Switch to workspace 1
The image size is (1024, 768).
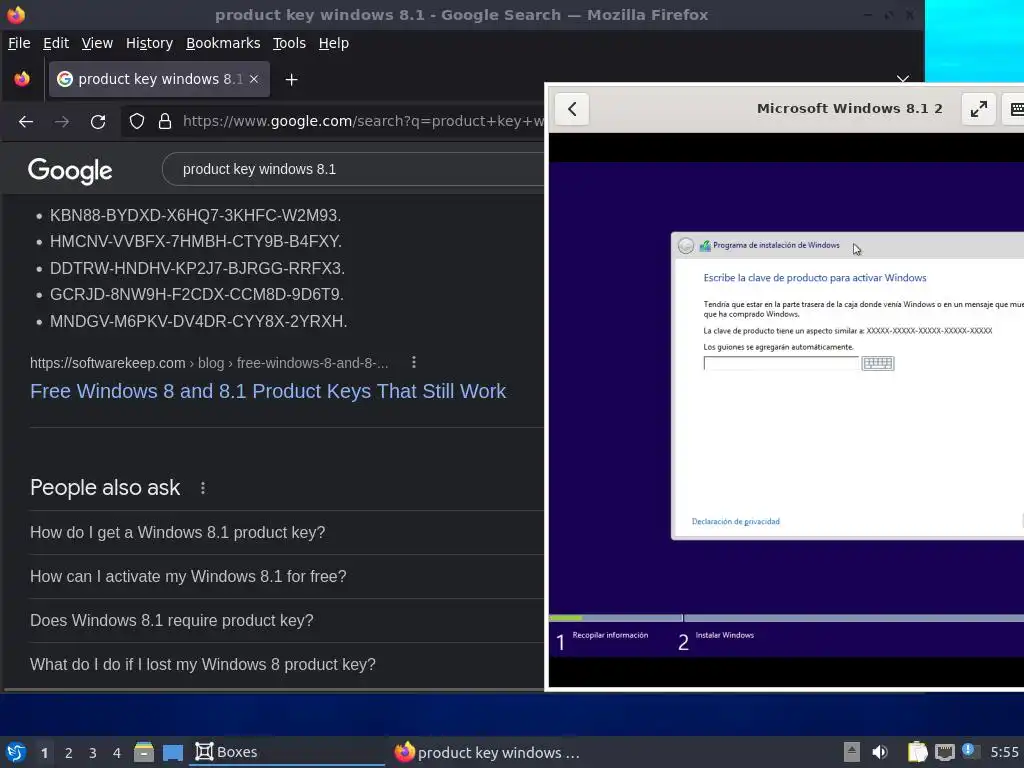44,753
